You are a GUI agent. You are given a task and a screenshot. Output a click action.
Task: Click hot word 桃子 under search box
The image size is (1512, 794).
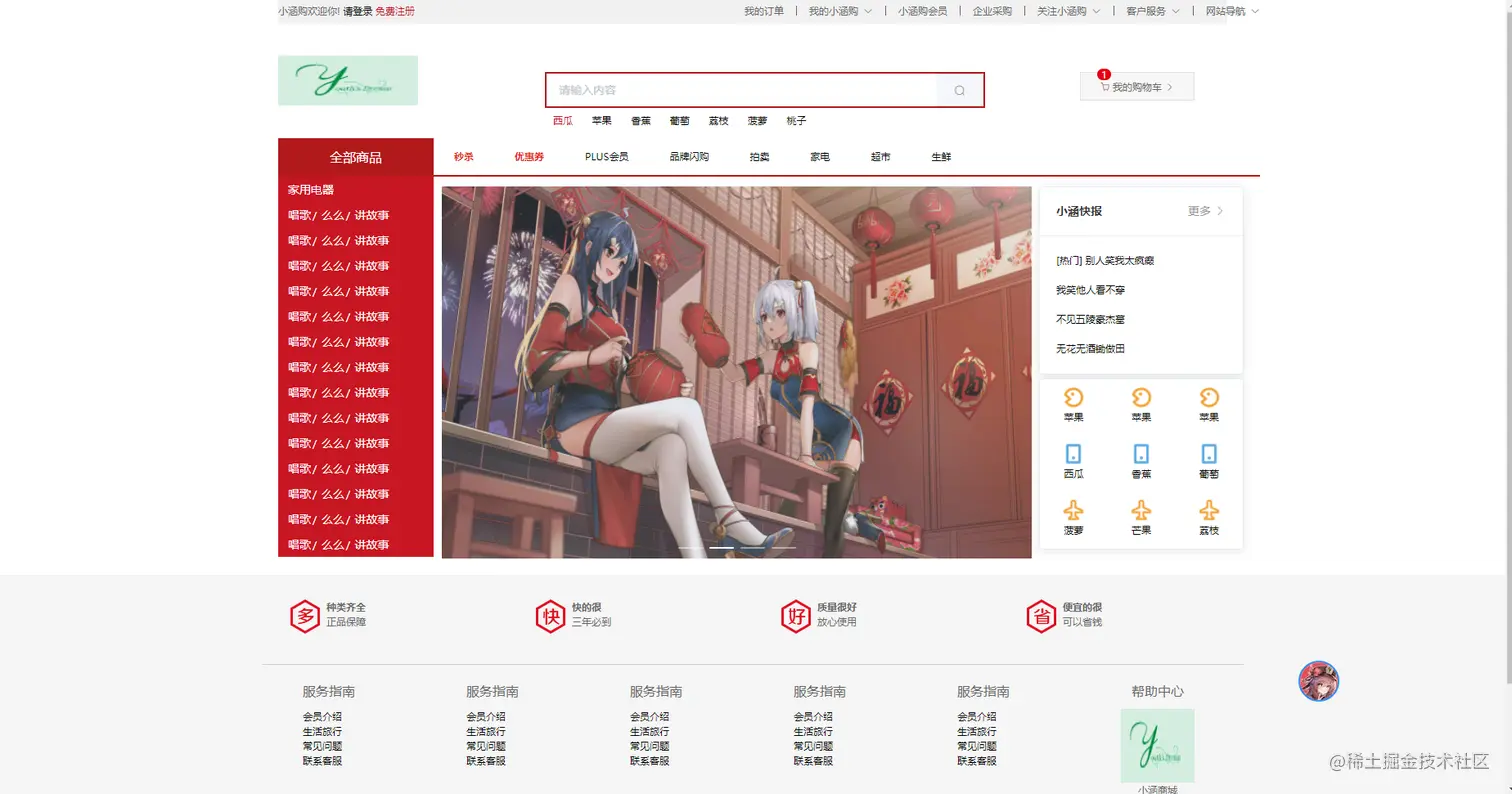pyautogui.click(x=797, y=121)
